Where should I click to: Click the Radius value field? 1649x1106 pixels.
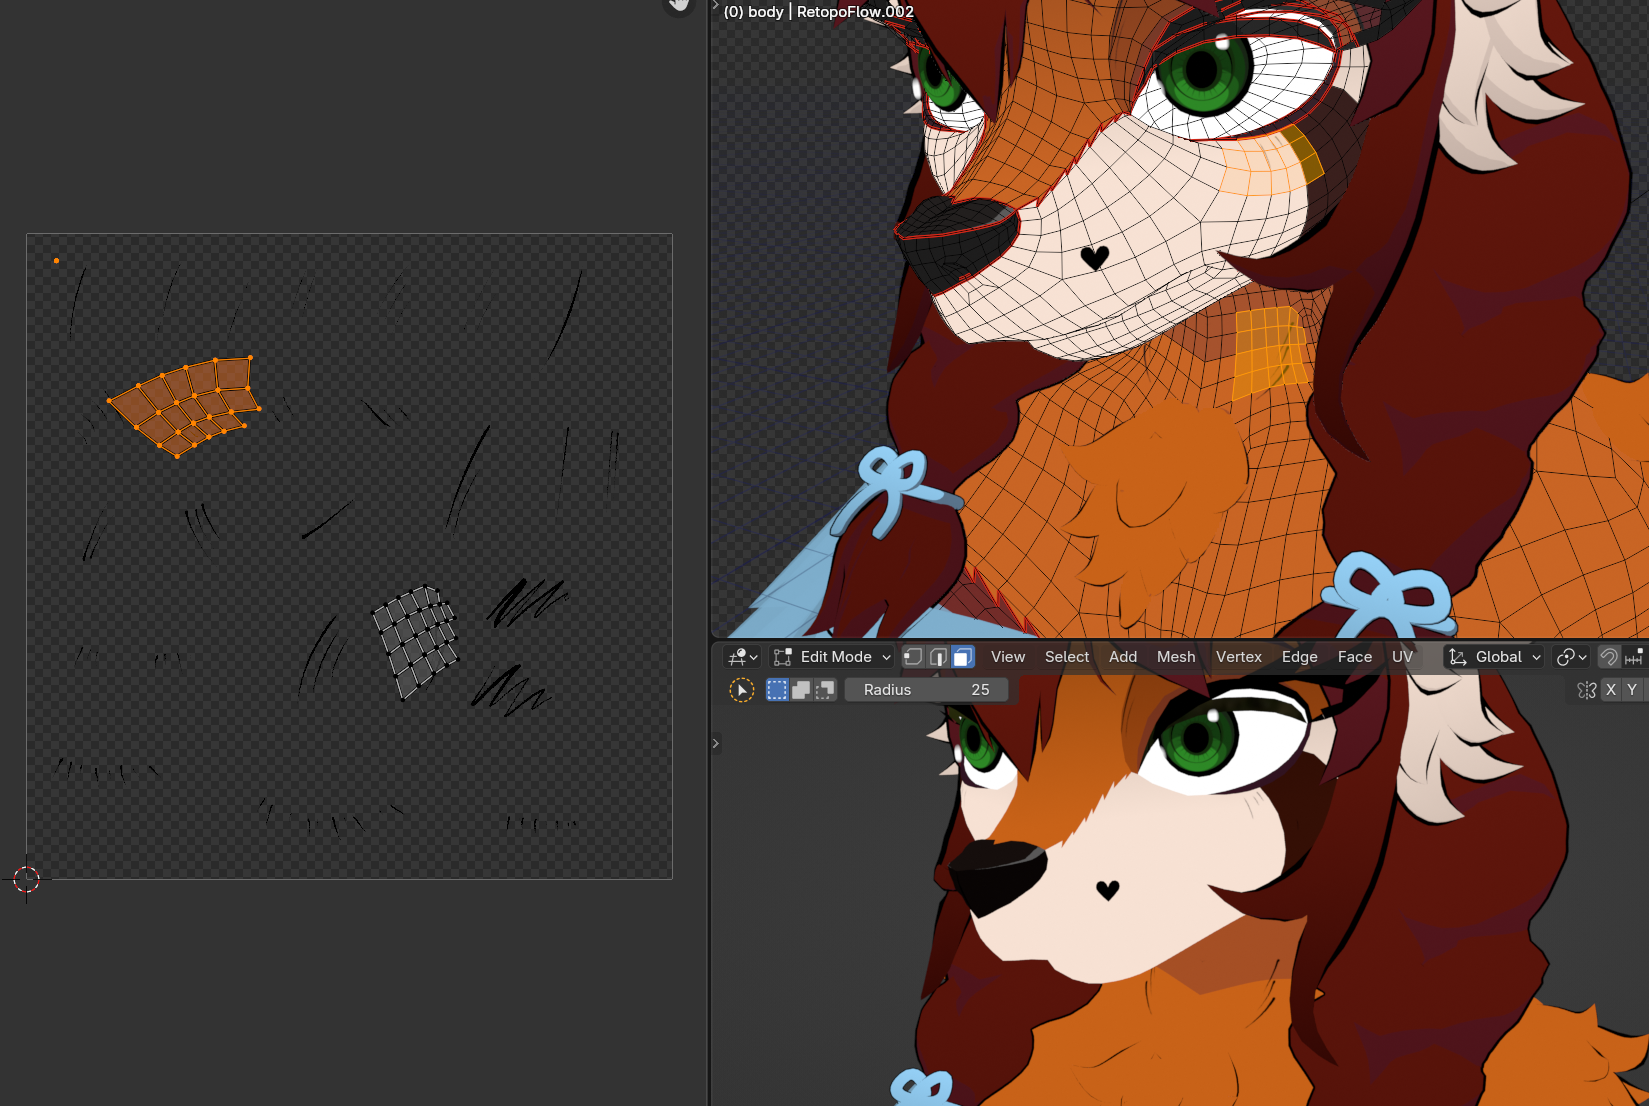(926, 690)
